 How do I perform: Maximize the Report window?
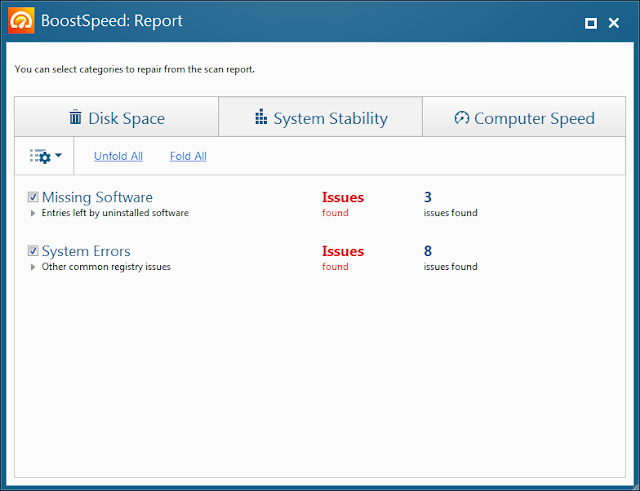pyautogui.click(x=590, y=22)
